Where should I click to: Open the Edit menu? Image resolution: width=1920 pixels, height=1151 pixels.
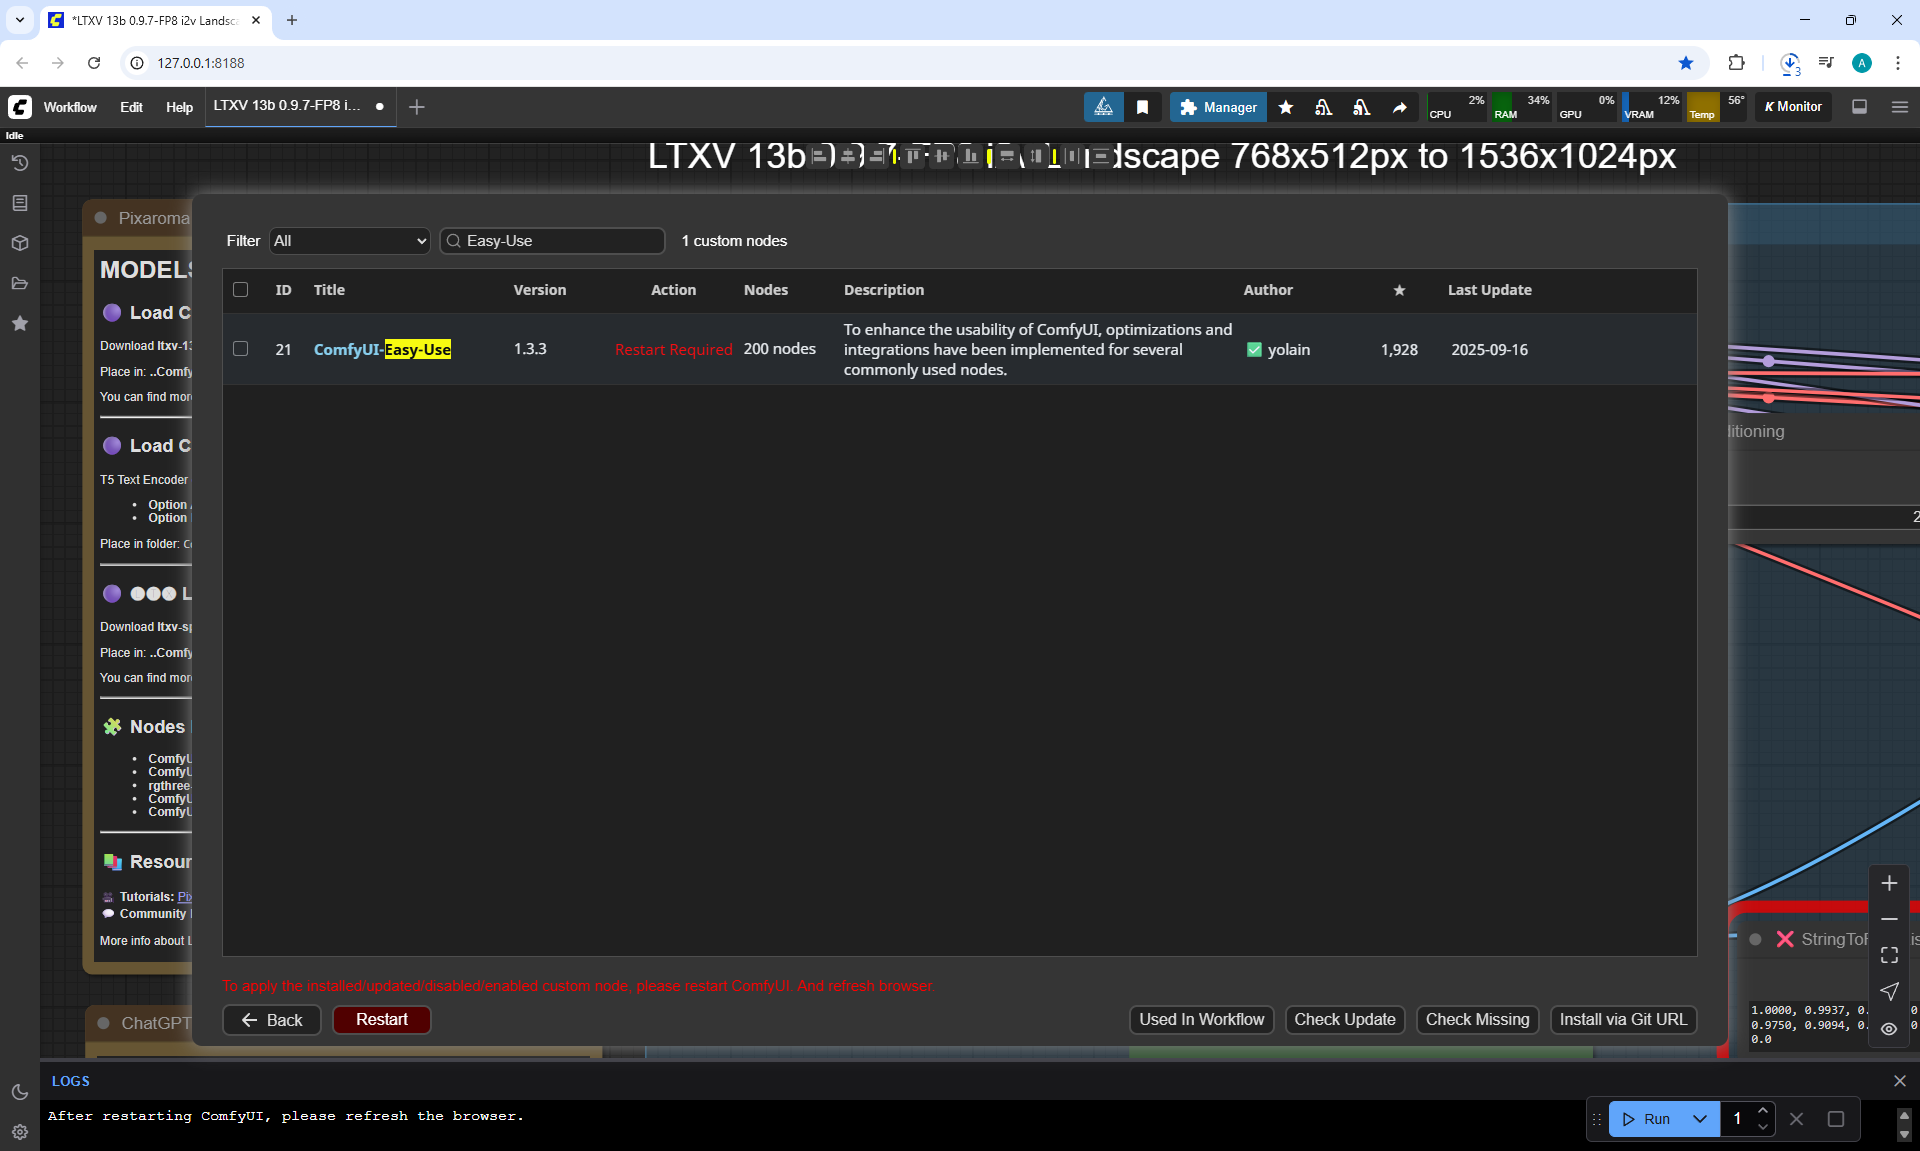131,107
